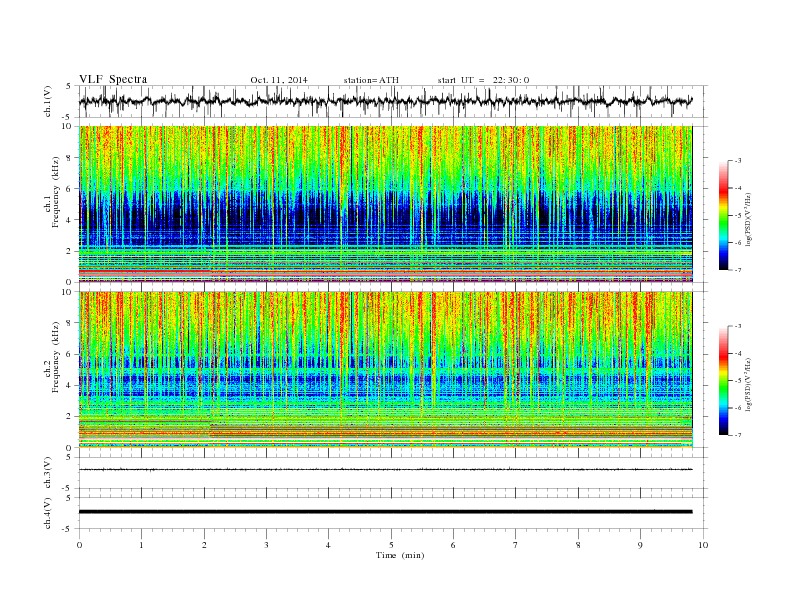This screenshot has width=792, height=612.
Task: Click the time axis tick label '5'
Action: click(391, 545)
